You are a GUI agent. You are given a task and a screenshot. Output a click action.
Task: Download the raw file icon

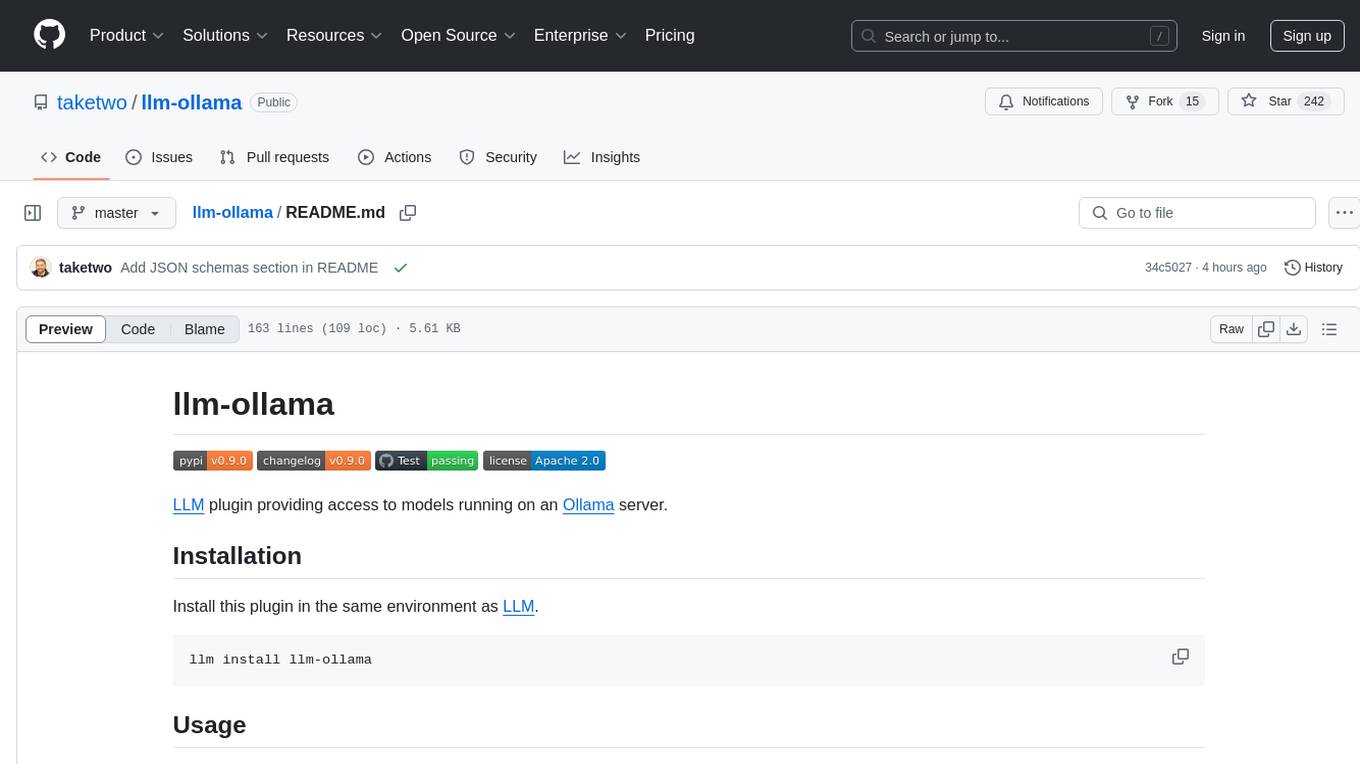(x=1293, y=329)
